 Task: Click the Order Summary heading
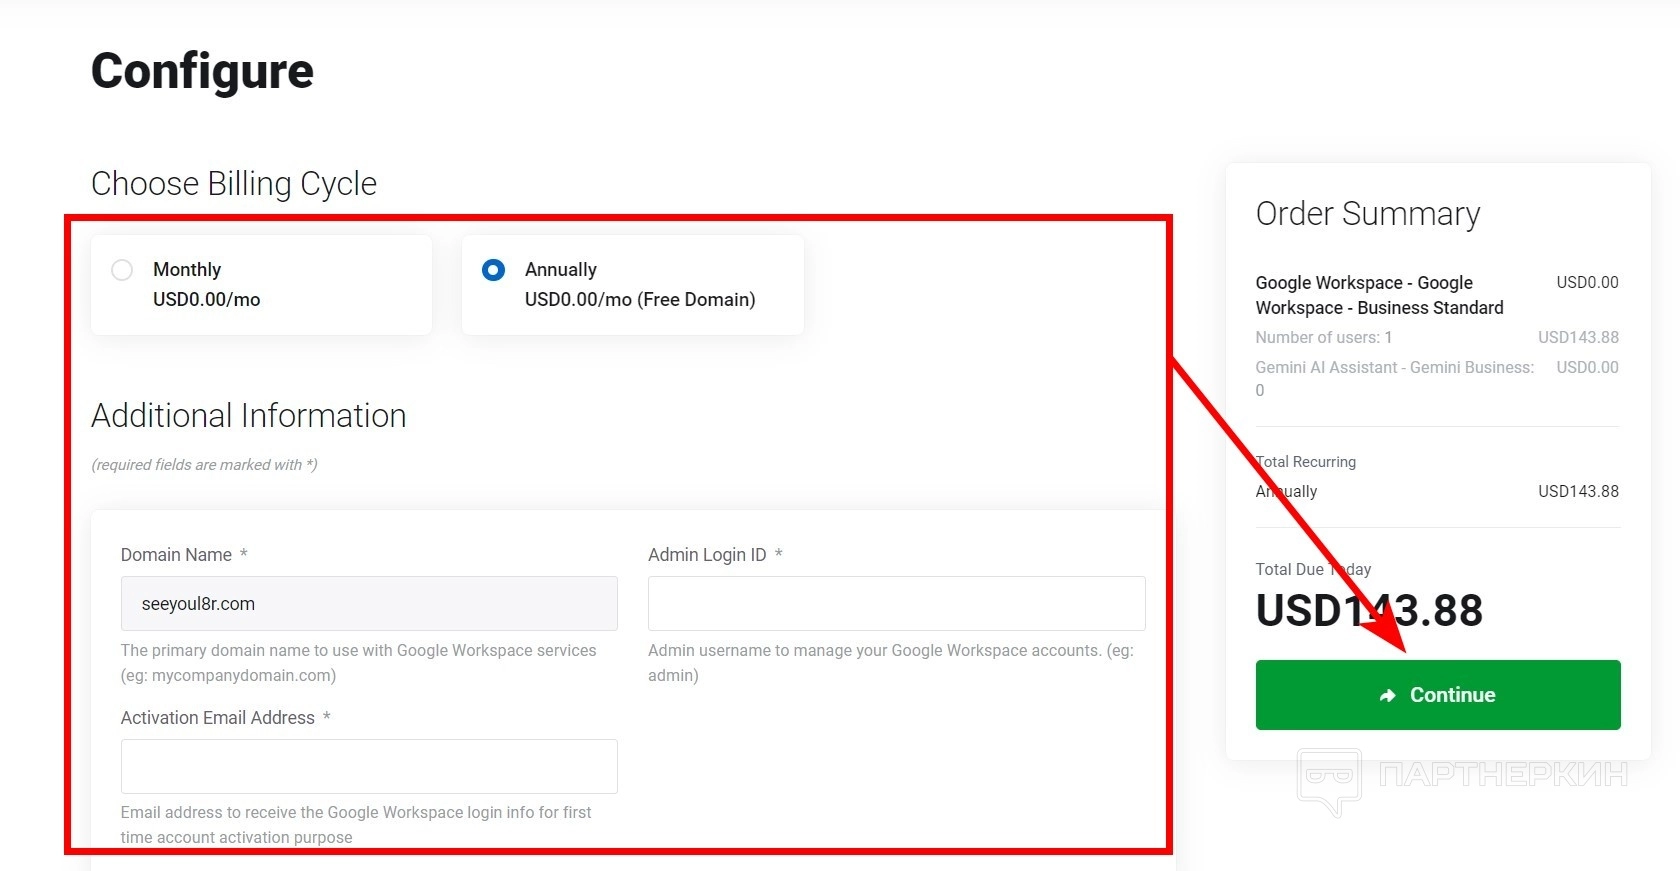tap(1368, 214)
